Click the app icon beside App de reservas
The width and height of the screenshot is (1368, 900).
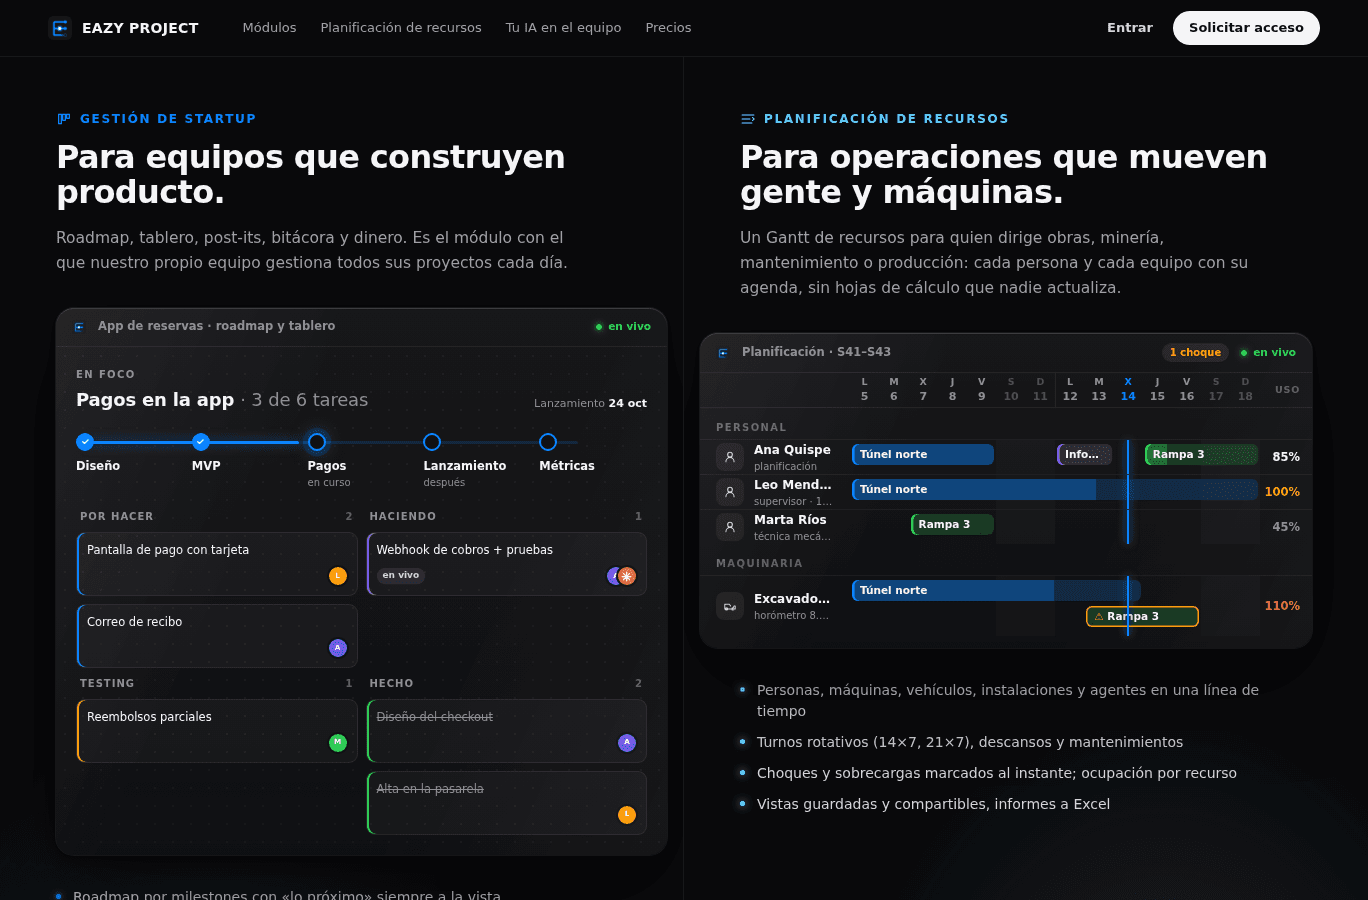point(80,327)
